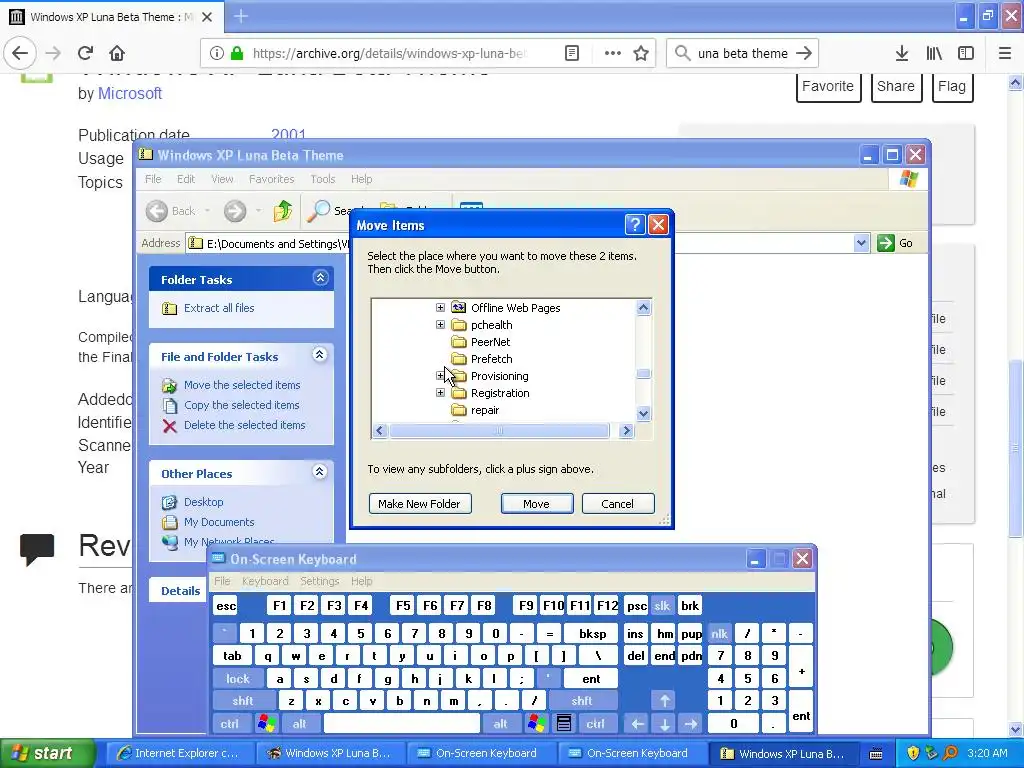
Task: Click the Move button
Action: pyautogui.click(x=537, y=504)
